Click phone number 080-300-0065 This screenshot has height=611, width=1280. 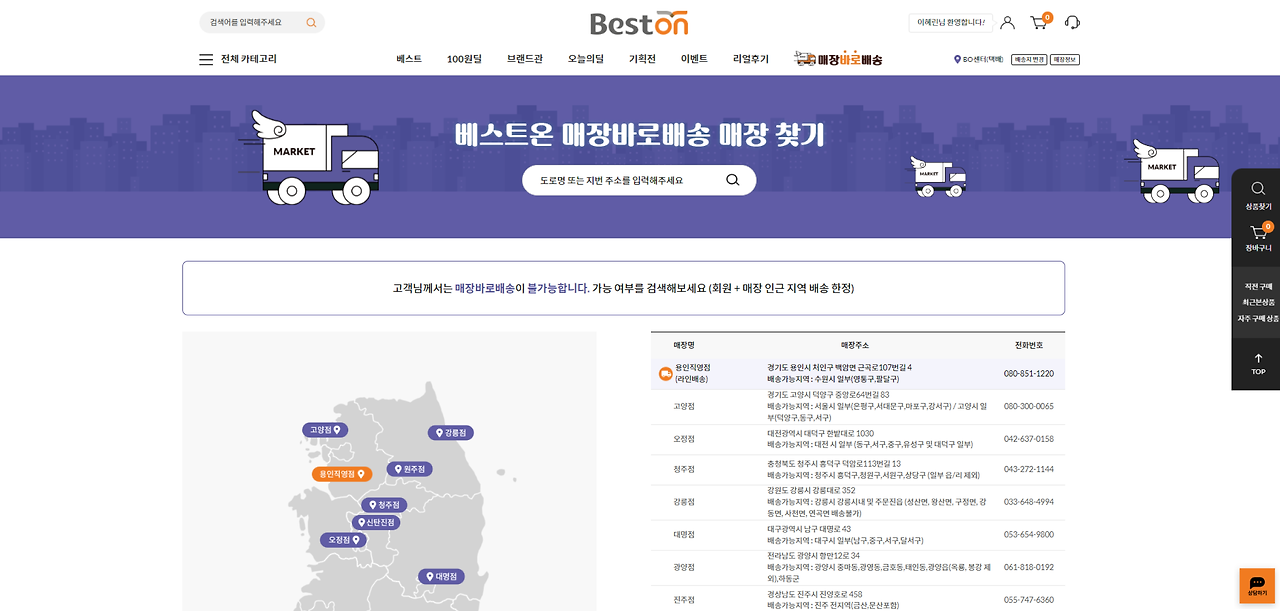[1029, 407]
